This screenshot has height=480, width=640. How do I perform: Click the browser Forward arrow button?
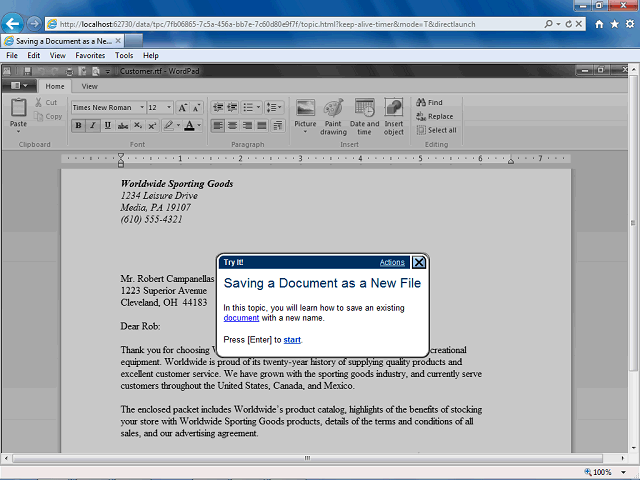point(34,24)
